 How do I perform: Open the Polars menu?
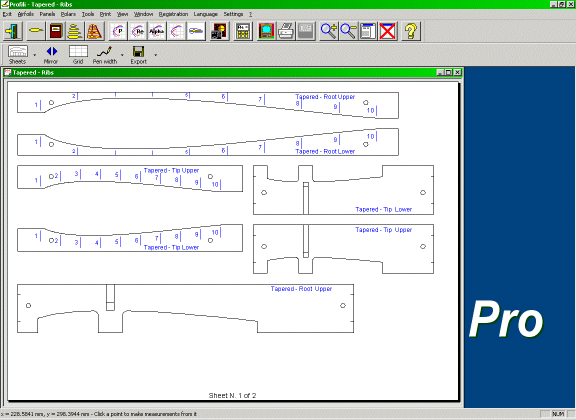pos(68,14)
